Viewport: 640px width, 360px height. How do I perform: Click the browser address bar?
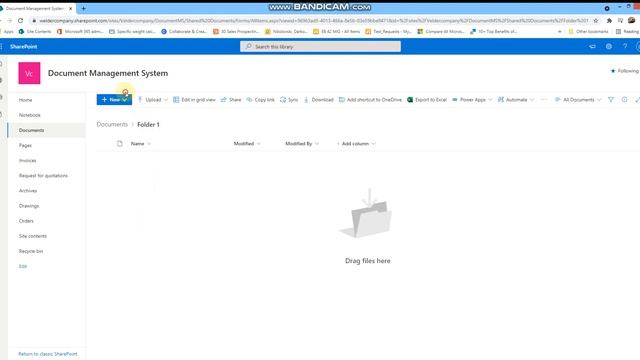pos(314,20)
